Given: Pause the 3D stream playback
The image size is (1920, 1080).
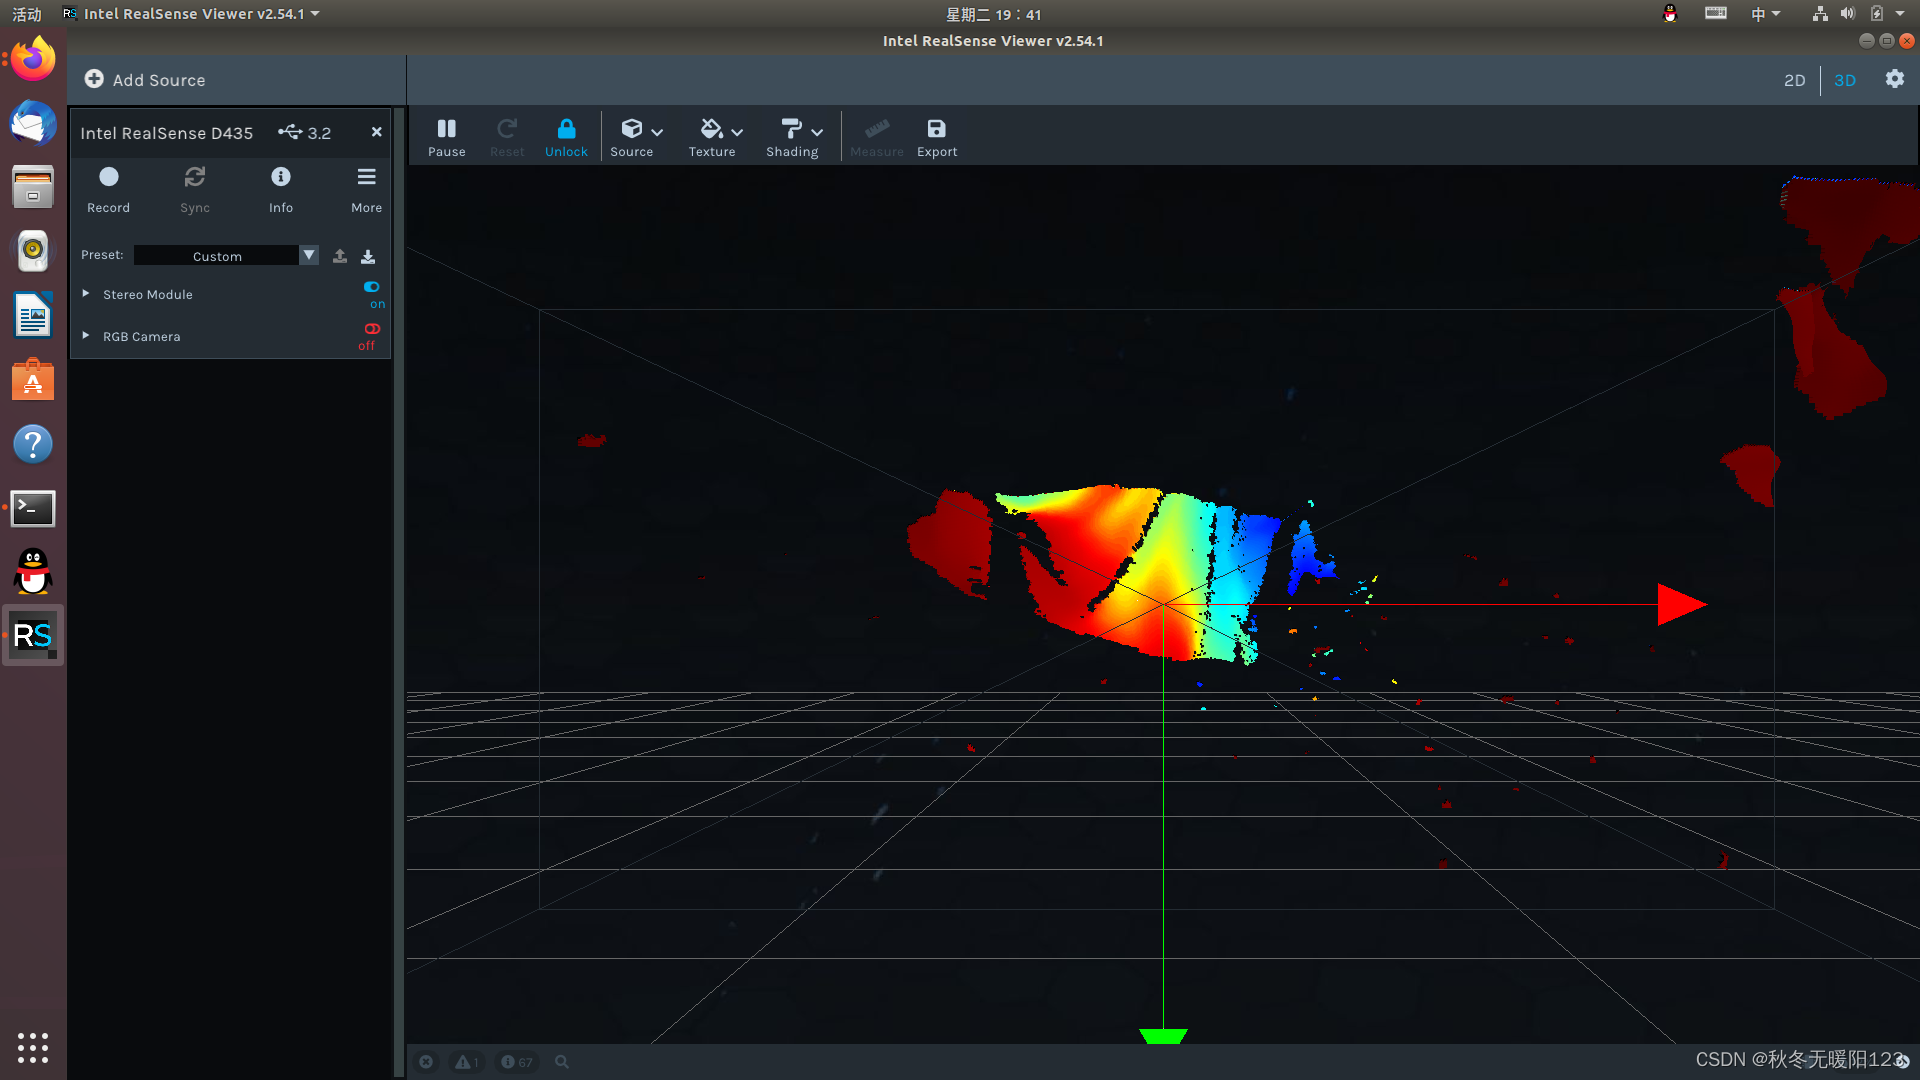Looking at the screenshot, I should pyautogui.click(x=446, y=137).
